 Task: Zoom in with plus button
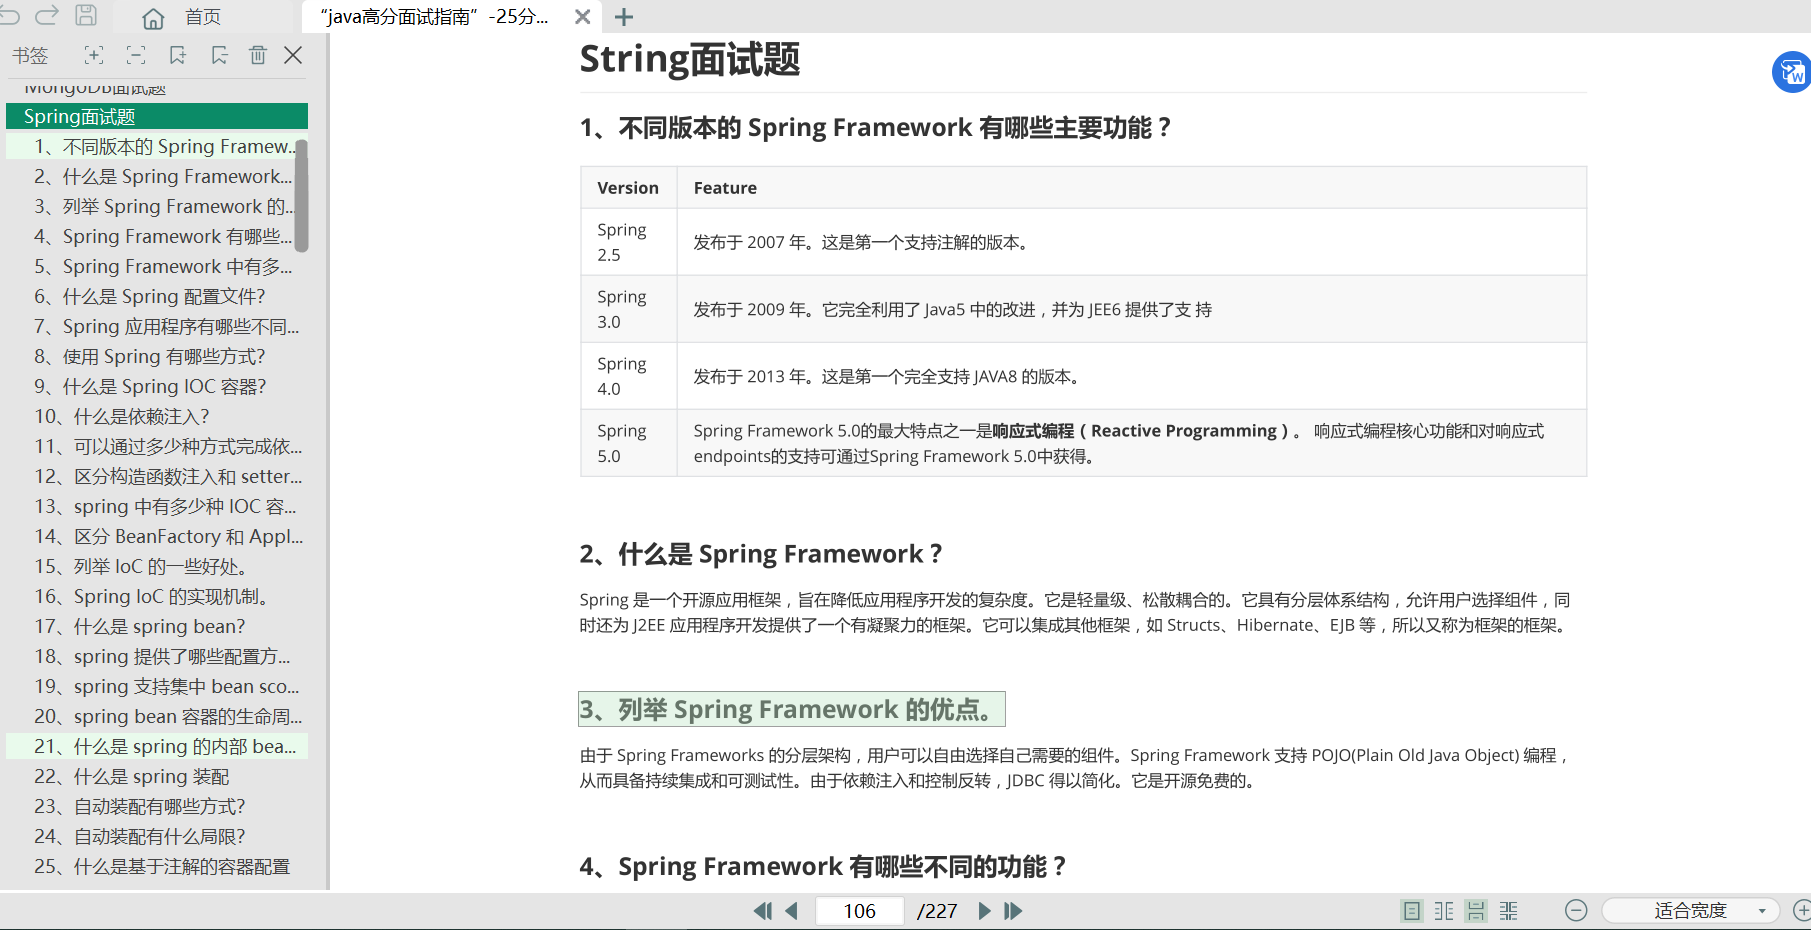[1801, 911]
